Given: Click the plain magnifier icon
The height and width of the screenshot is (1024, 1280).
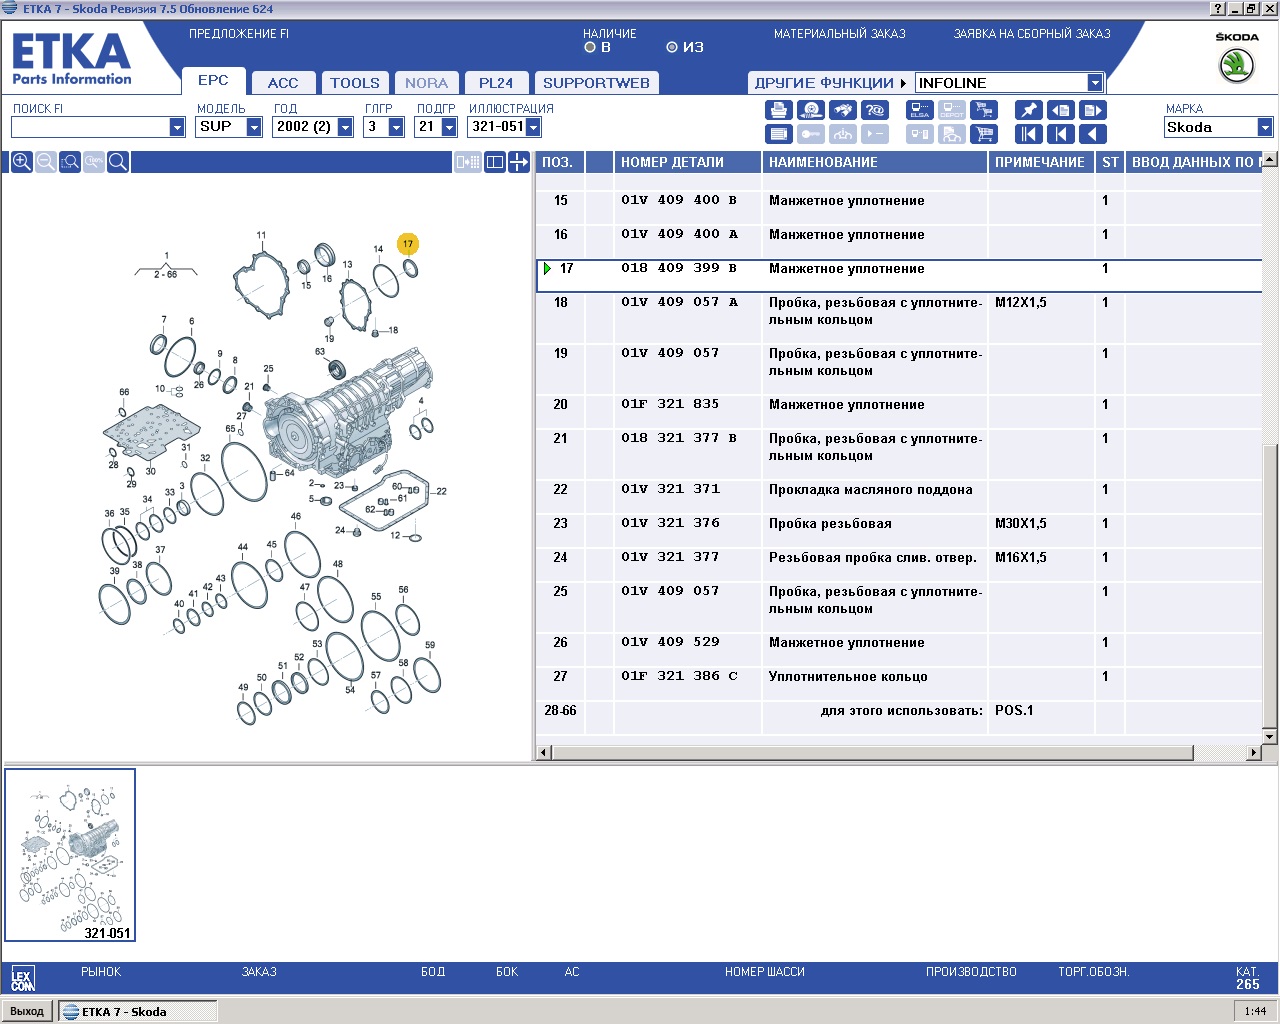Looking at the screenshot, I should tap(117, 162).
